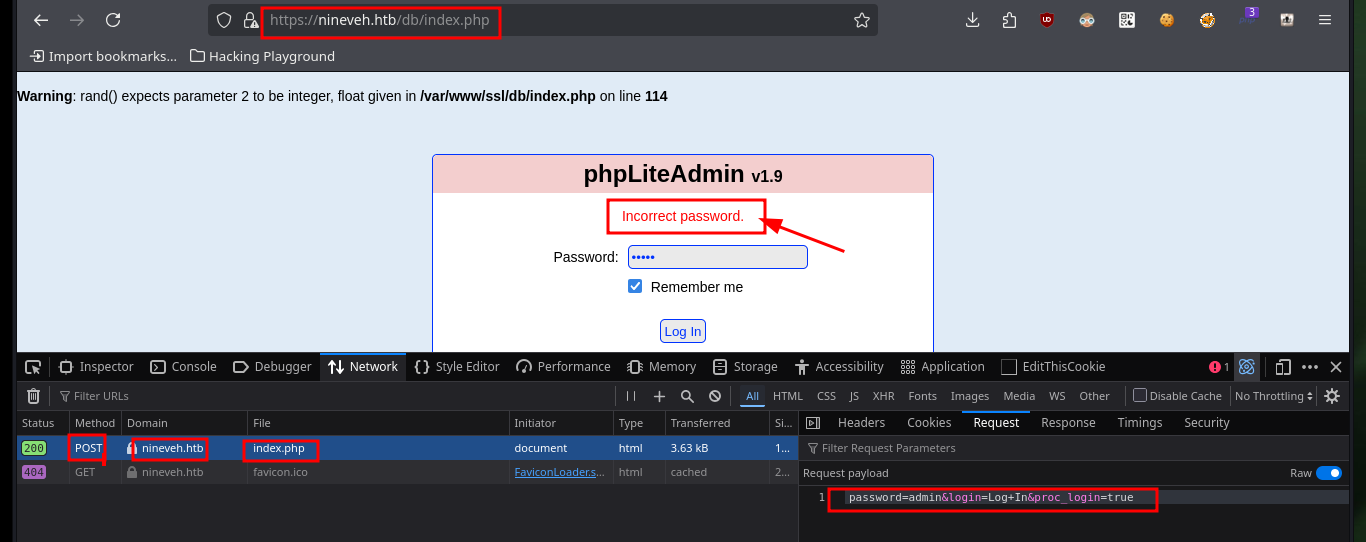Open the Storage tab

pos(744,367)
